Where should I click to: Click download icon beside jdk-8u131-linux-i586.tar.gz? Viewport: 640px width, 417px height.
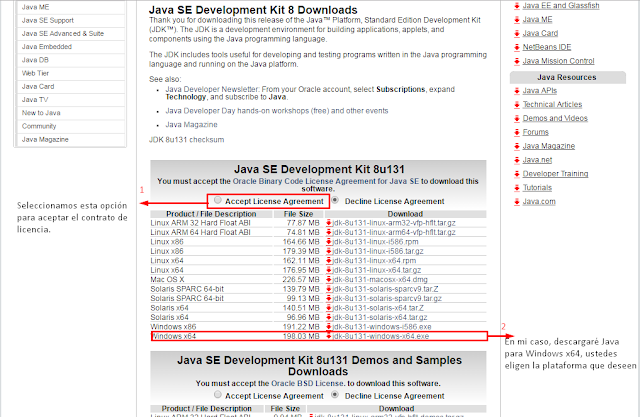tap(329, 251)
